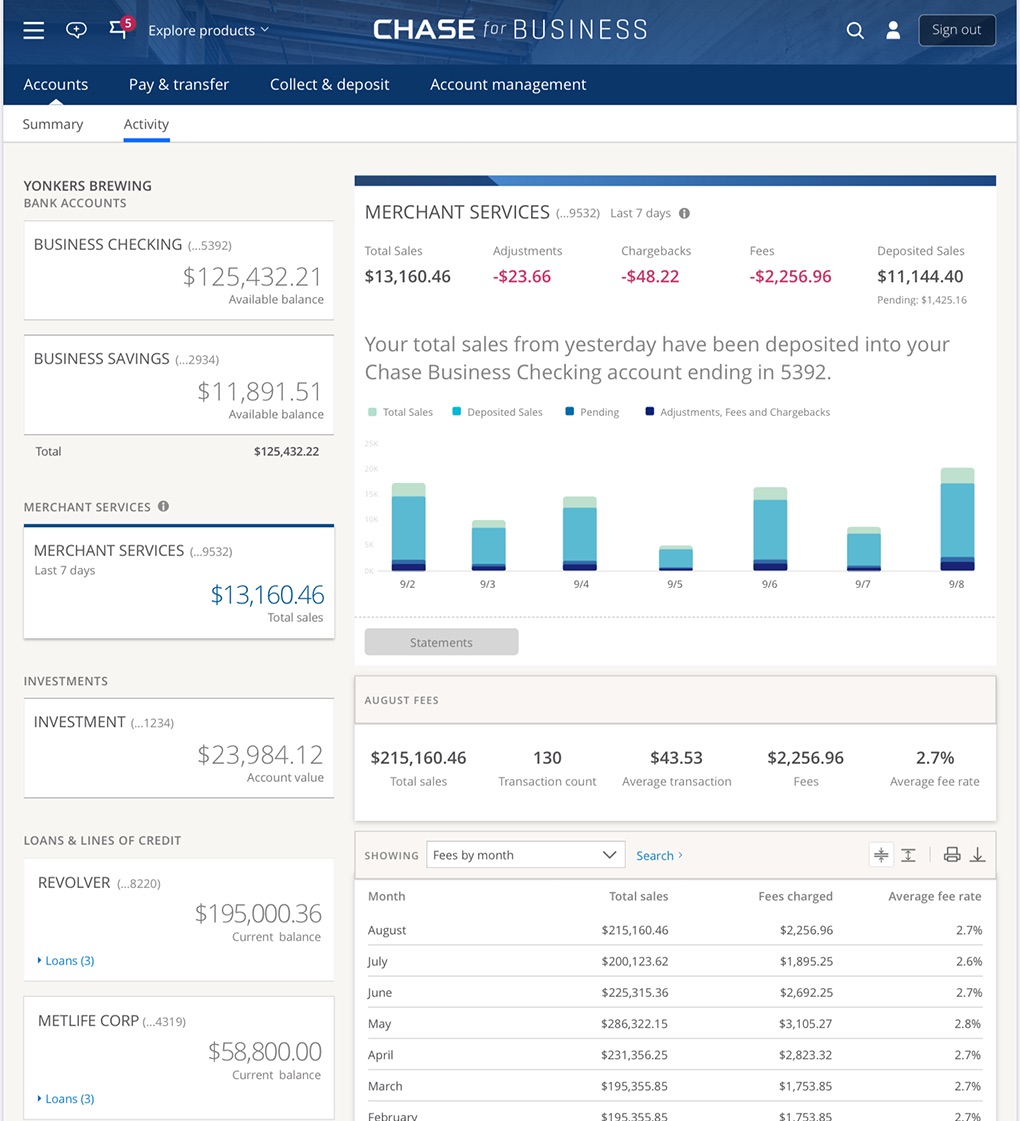Click the Chase for Business logo
This screenshot has width=1020, height=1121.
510,29
